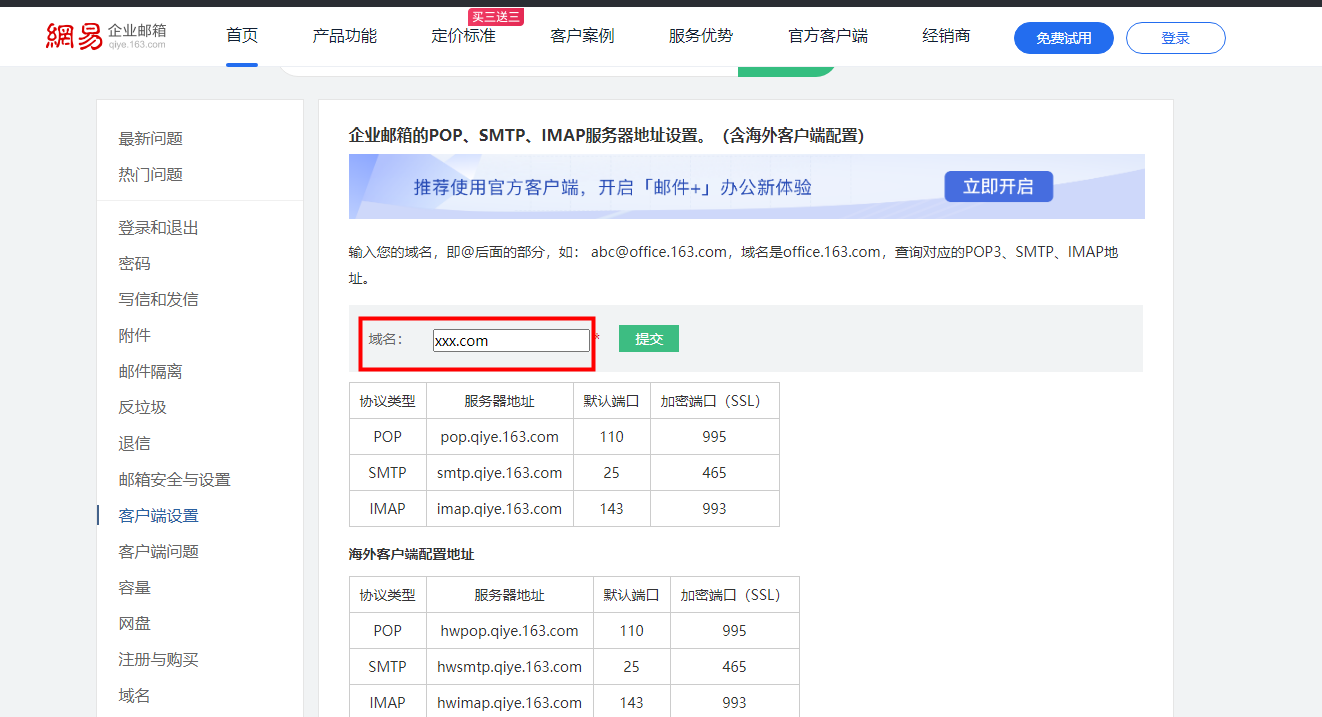Image resolution: width=1322 pixels, height=717 pixels.
Task: Click the 登录 button
Action: [x=1175, y=37]
